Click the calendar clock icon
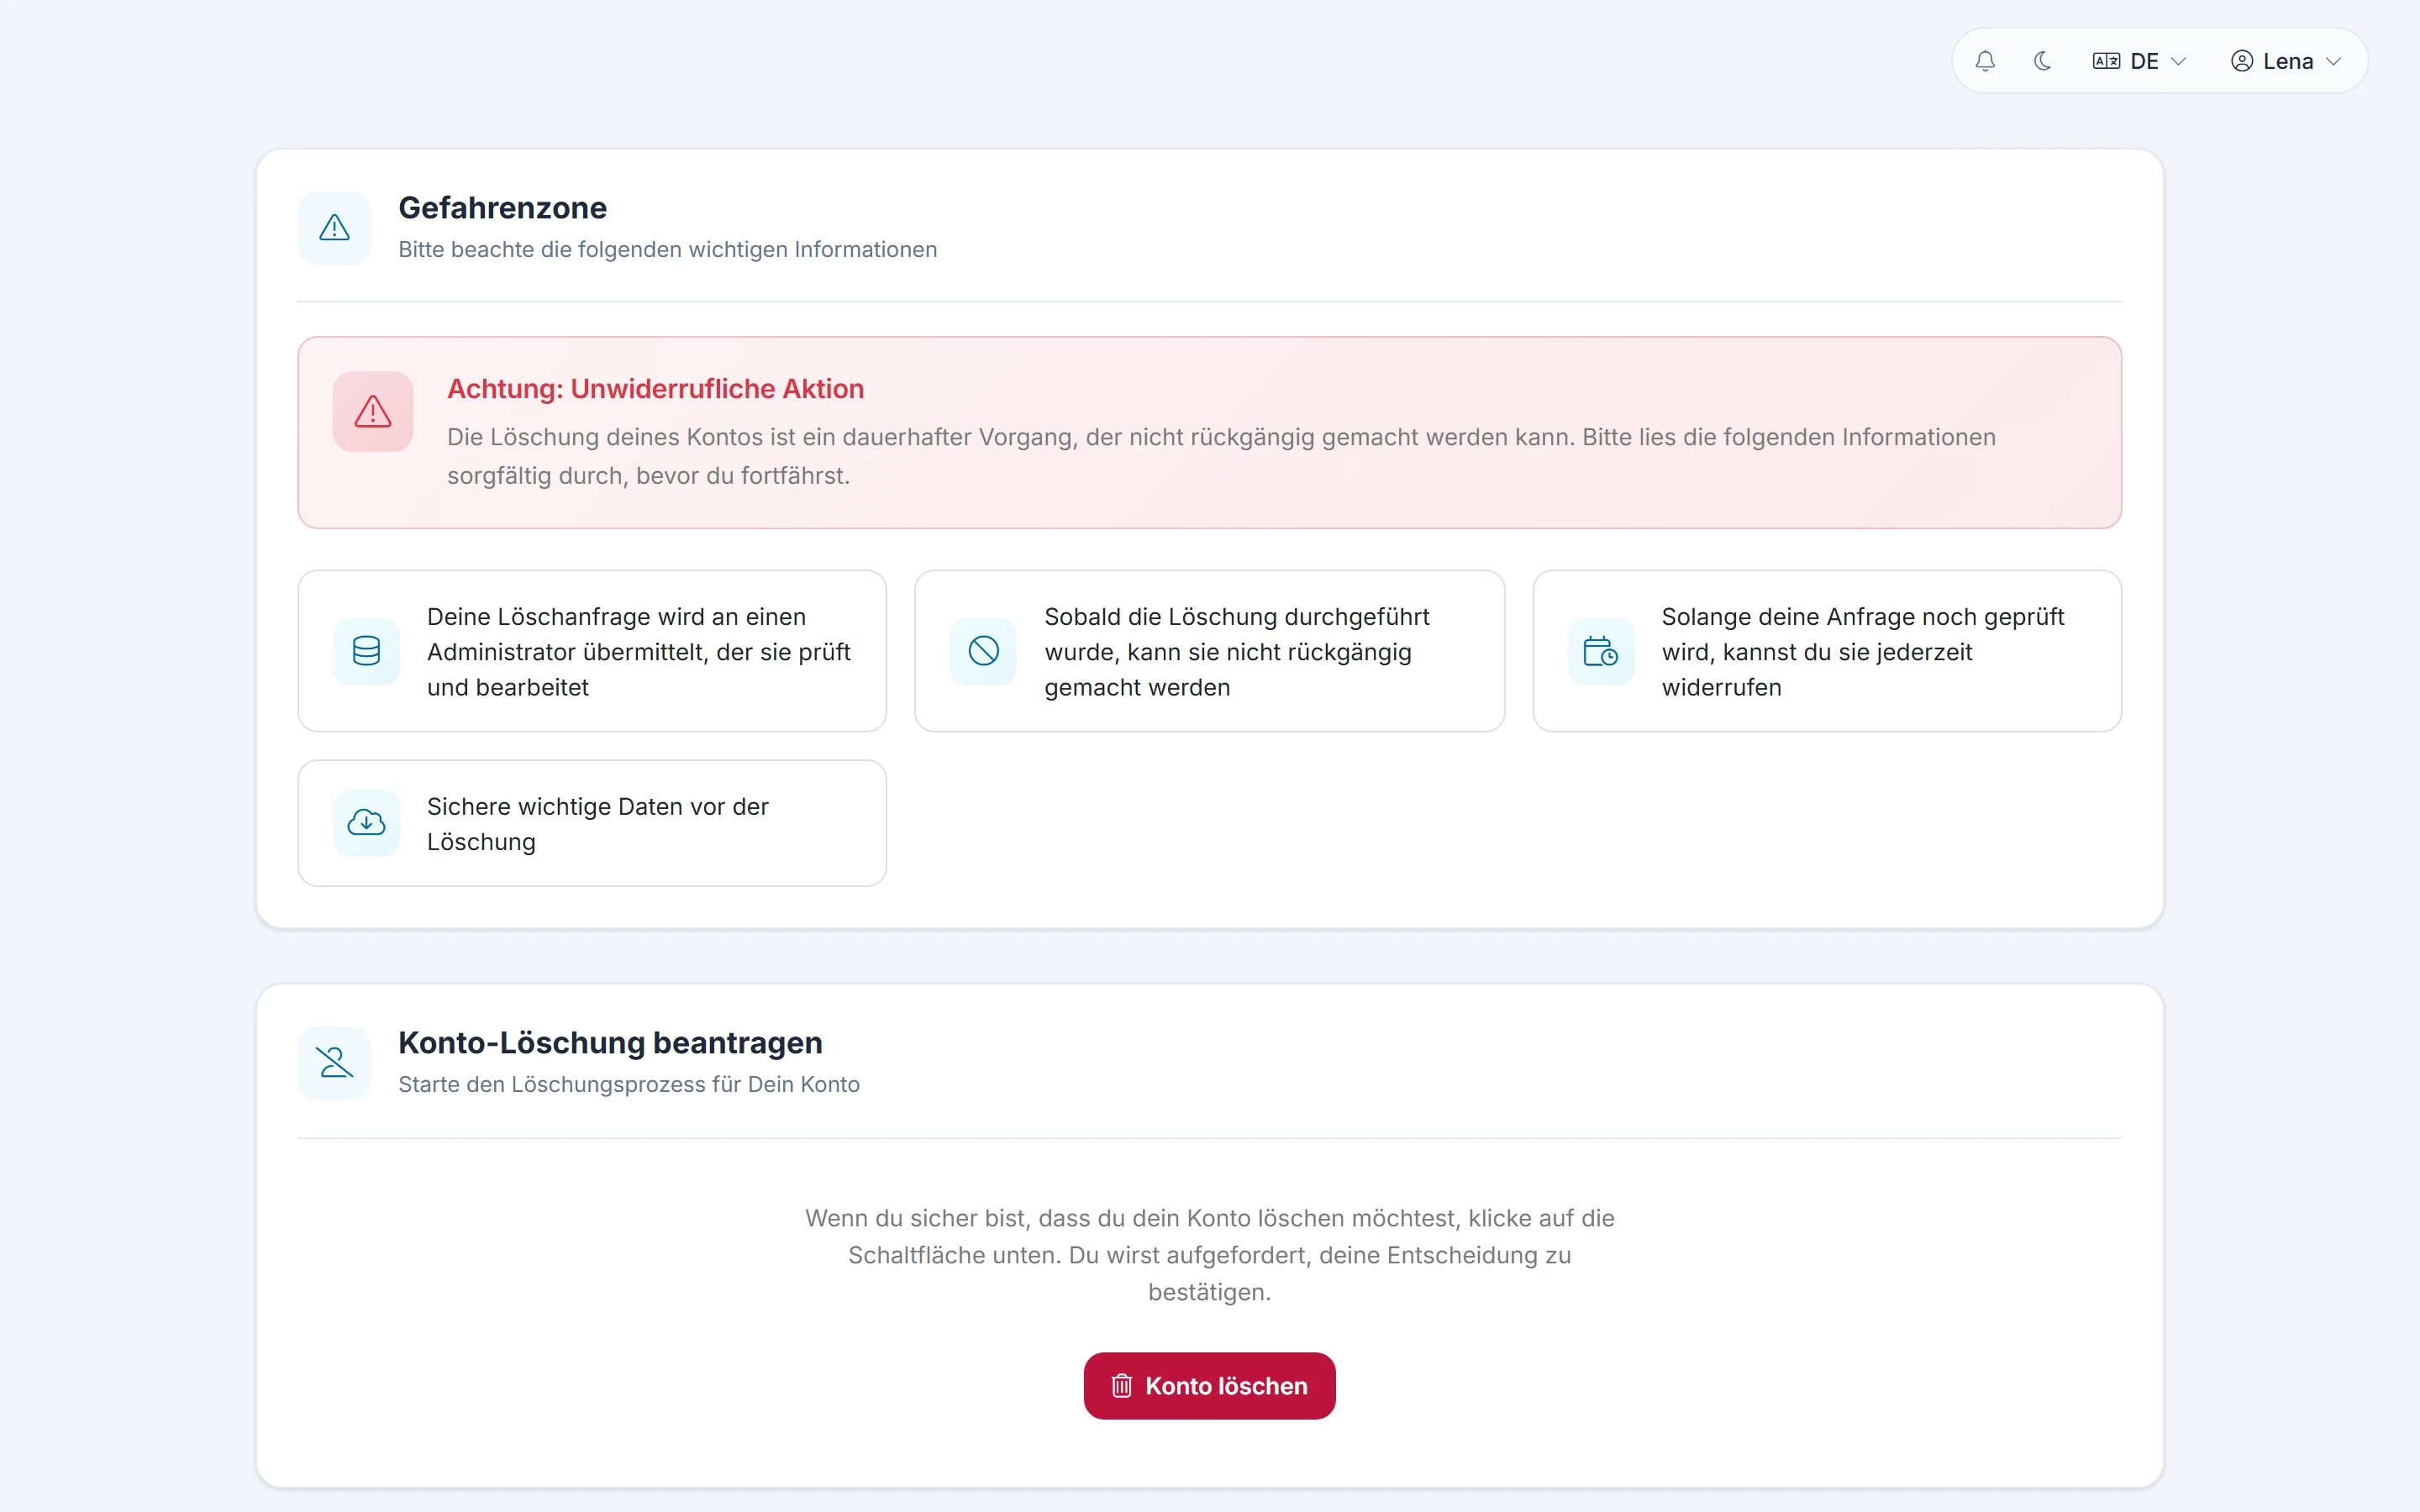 [x=1601, y=651]
